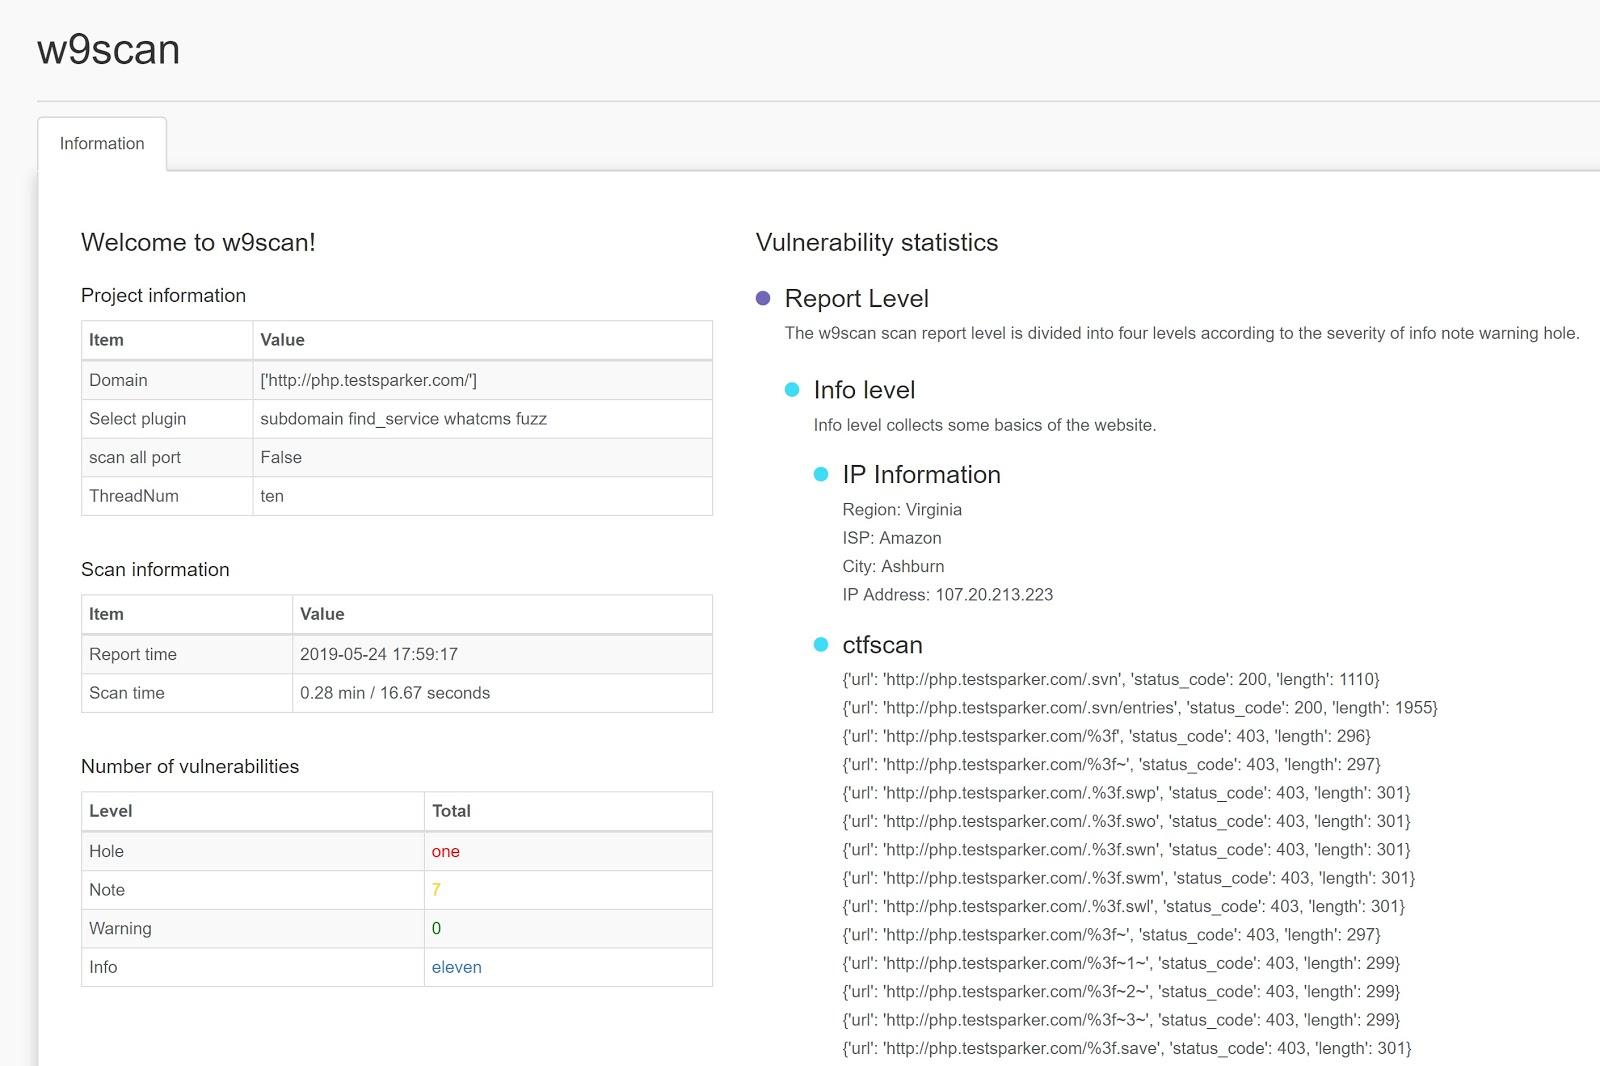Image resolution: width=1600 pixels, height=1066 pixels.
Task: Expand the Report Level section heading
Action: click(x=856, y=298)
